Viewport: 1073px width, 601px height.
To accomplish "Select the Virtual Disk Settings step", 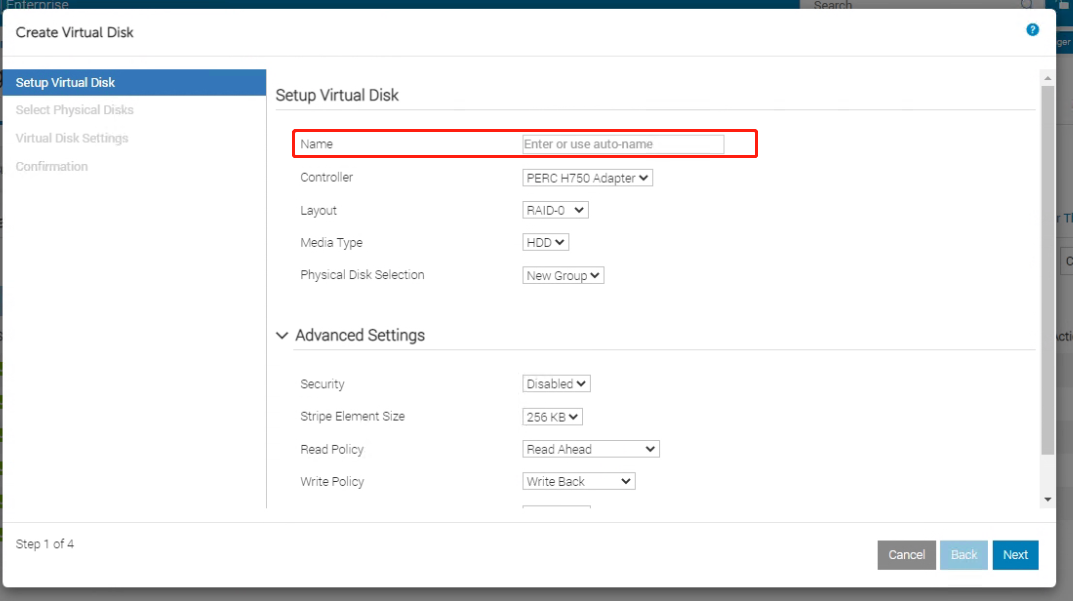I will pos(72,138).
